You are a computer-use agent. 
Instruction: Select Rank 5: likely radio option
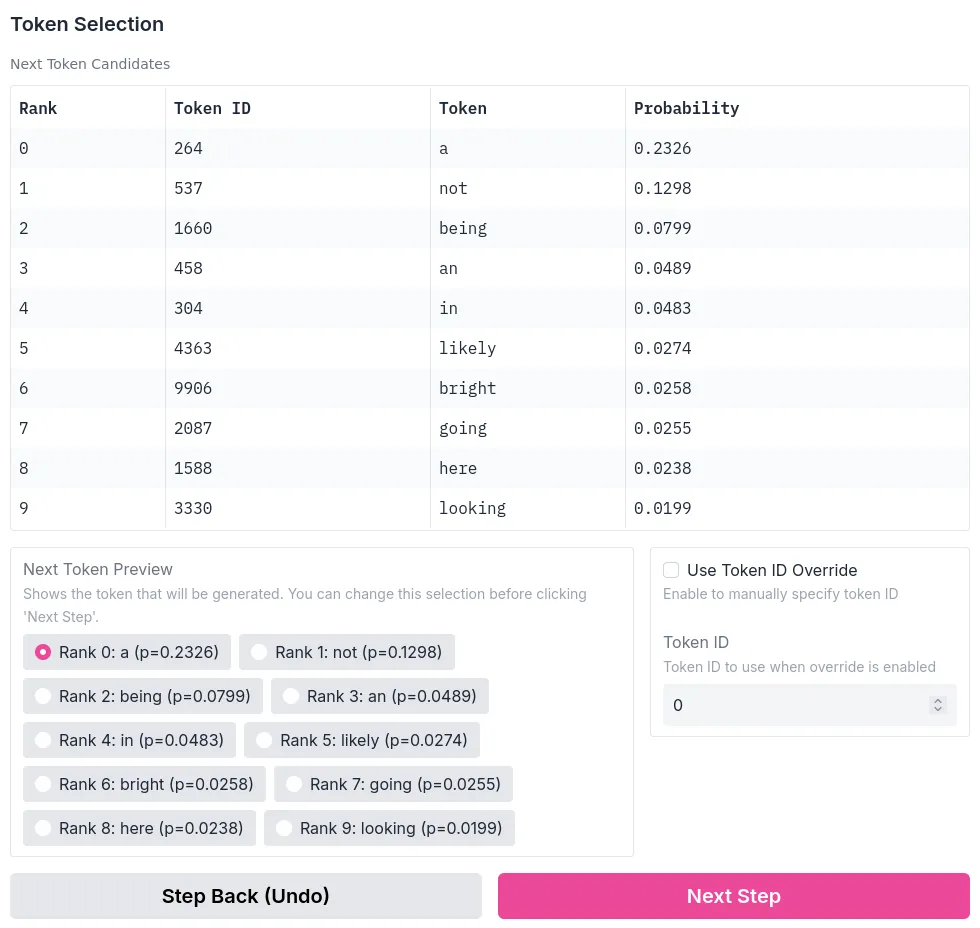[x=264, y=740]
